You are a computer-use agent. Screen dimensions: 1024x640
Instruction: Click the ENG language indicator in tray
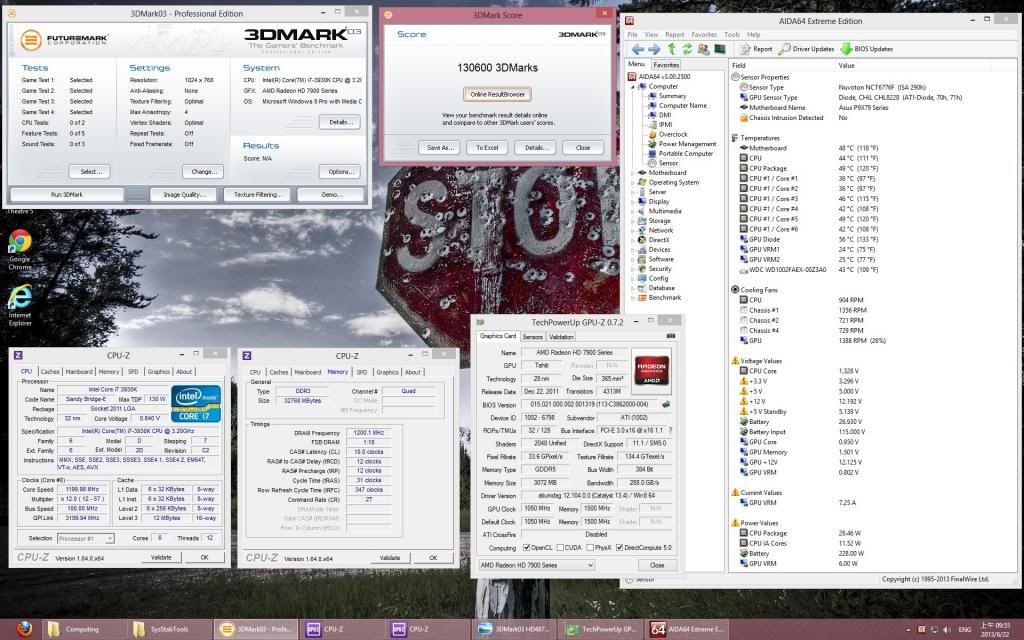tap(964, 630)
